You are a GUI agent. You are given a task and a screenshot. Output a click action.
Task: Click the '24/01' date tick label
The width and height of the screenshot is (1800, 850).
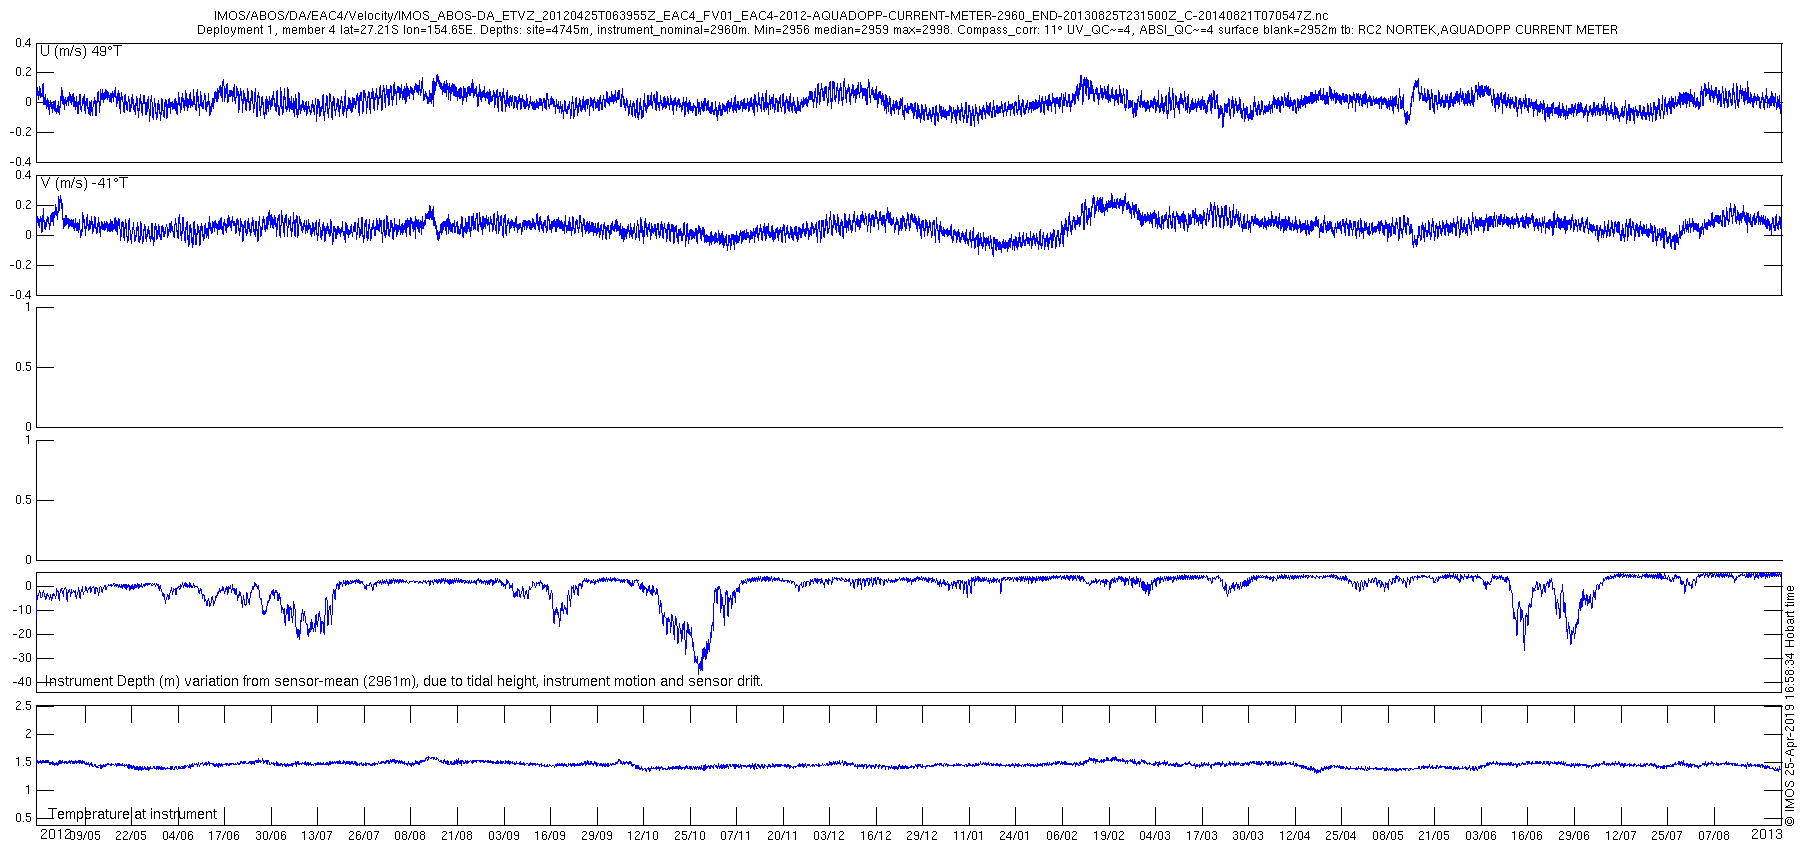click(1015, 836)
